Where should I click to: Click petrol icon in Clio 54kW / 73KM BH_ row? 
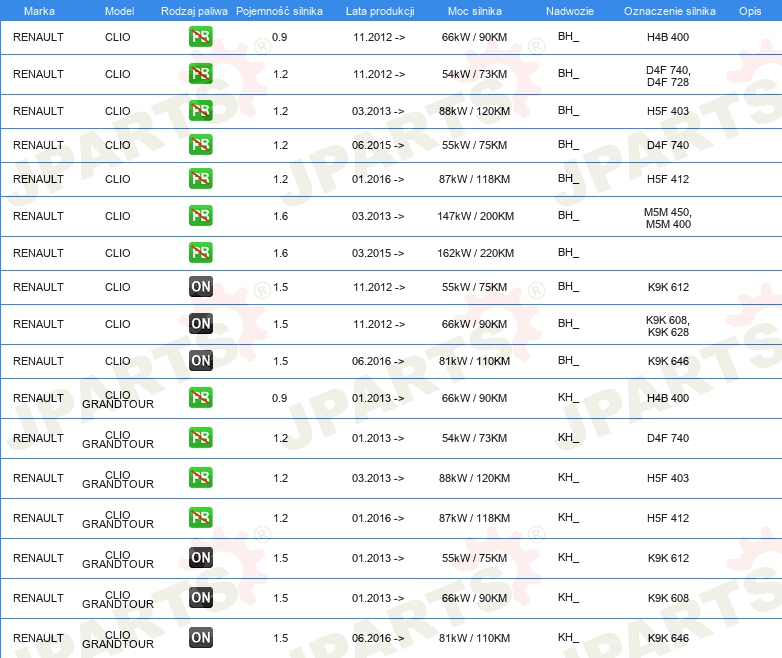[200, 73]
